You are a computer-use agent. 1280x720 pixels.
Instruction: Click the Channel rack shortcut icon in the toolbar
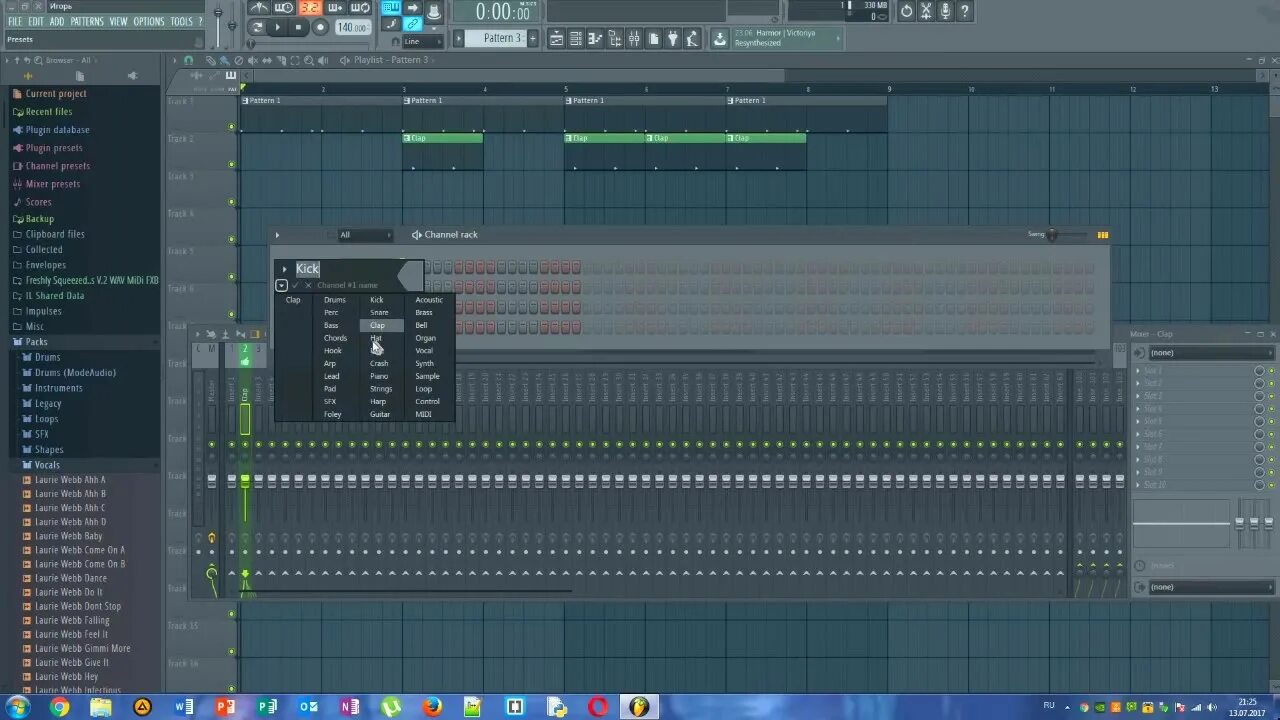click(577, 38)
